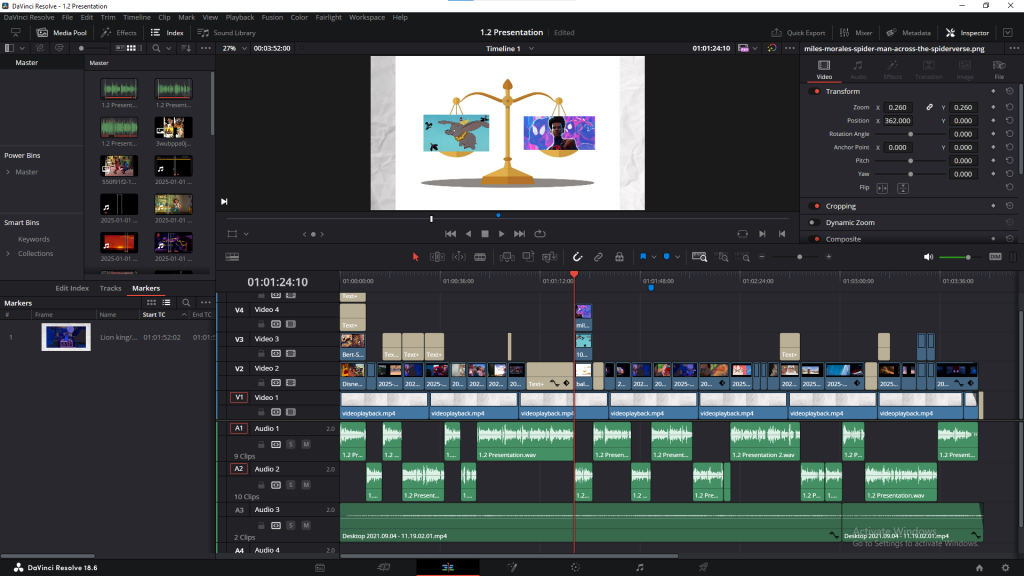Open the Media Pool panel

pyautogui.click(x=62, y=33)
